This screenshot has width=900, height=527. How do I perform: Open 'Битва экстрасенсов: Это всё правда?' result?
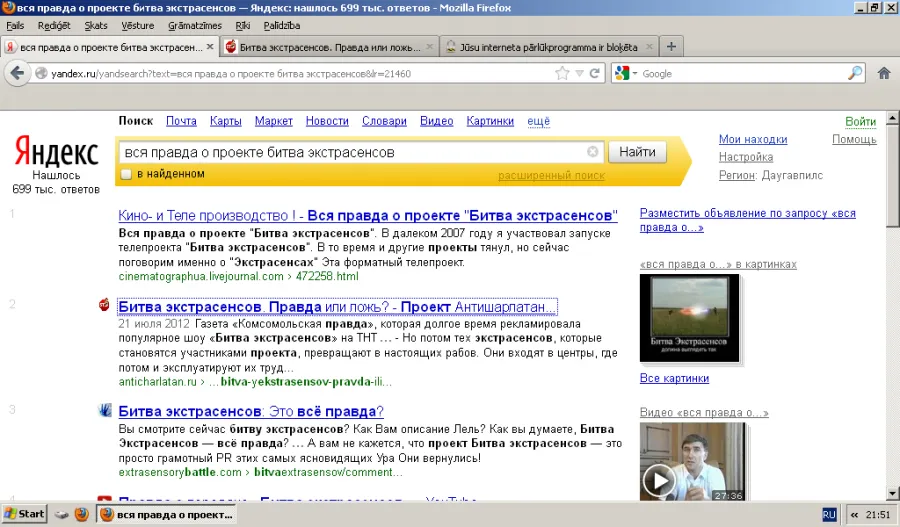(x=251, y=411)
